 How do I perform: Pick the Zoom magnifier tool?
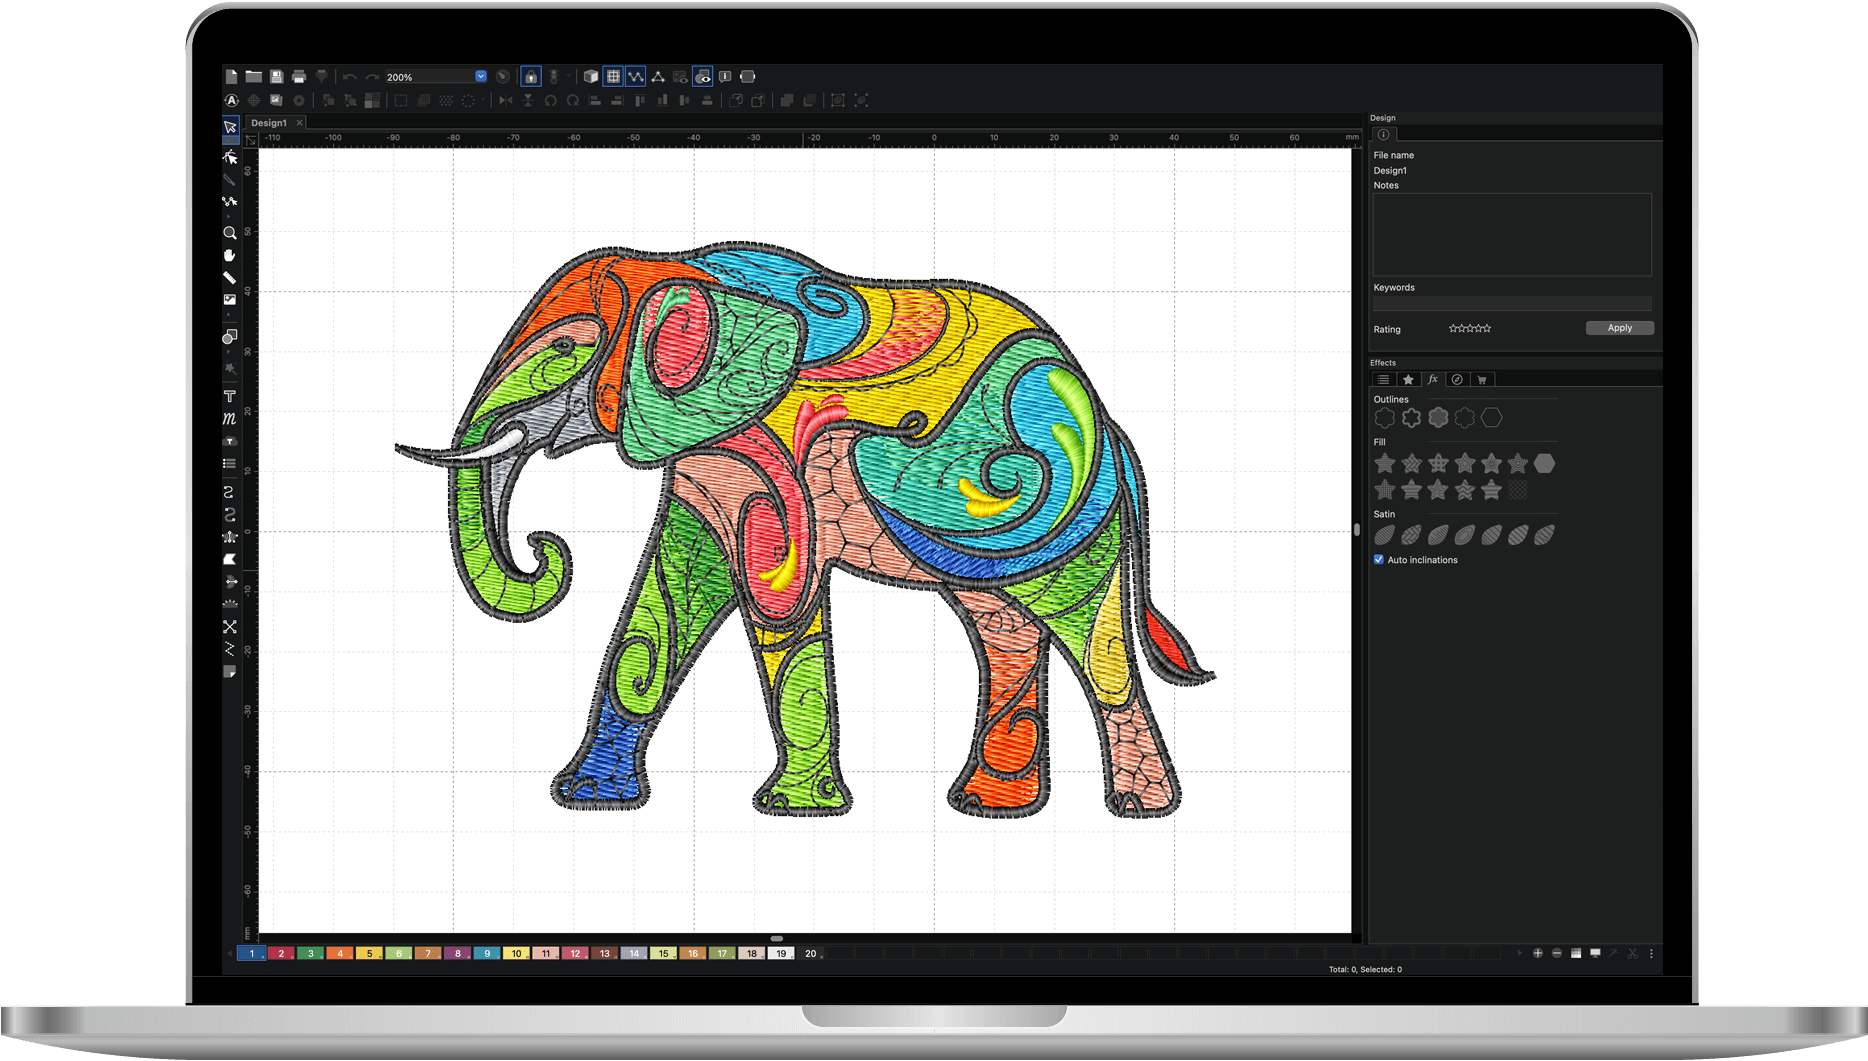(230, 233)
